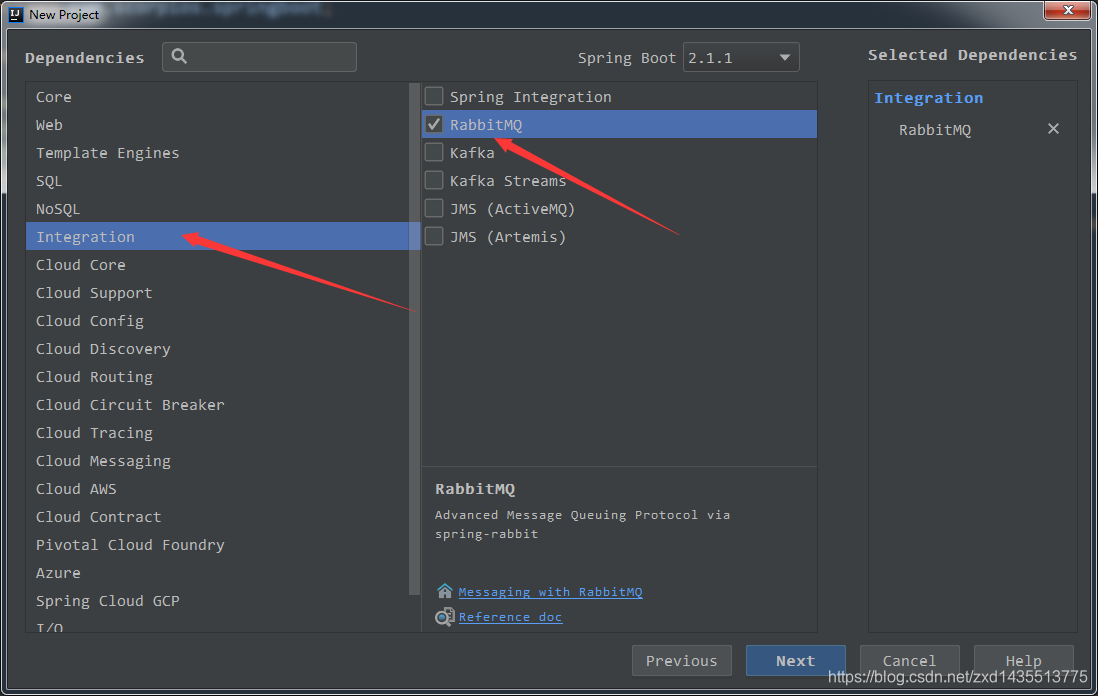Select Spring Cloud GCP category
This screenshot has width=1098, height=696.
pyautogui.click(x=217, y=601)
